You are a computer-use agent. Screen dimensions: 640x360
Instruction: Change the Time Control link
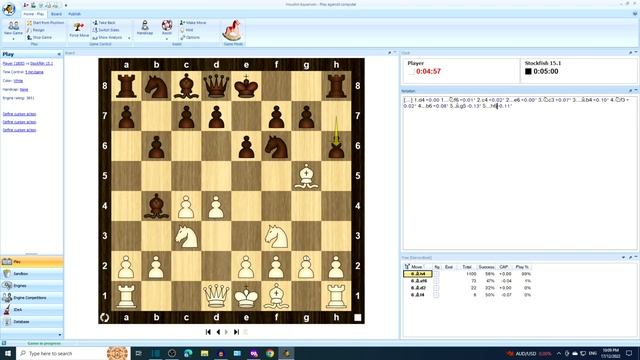34,72
